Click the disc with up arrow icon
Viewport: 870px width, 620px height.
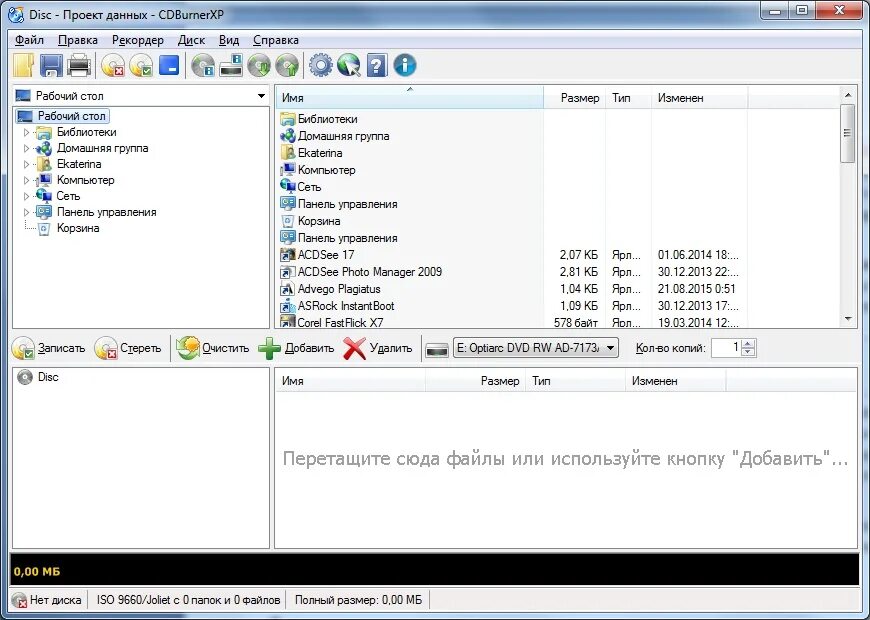287,65
